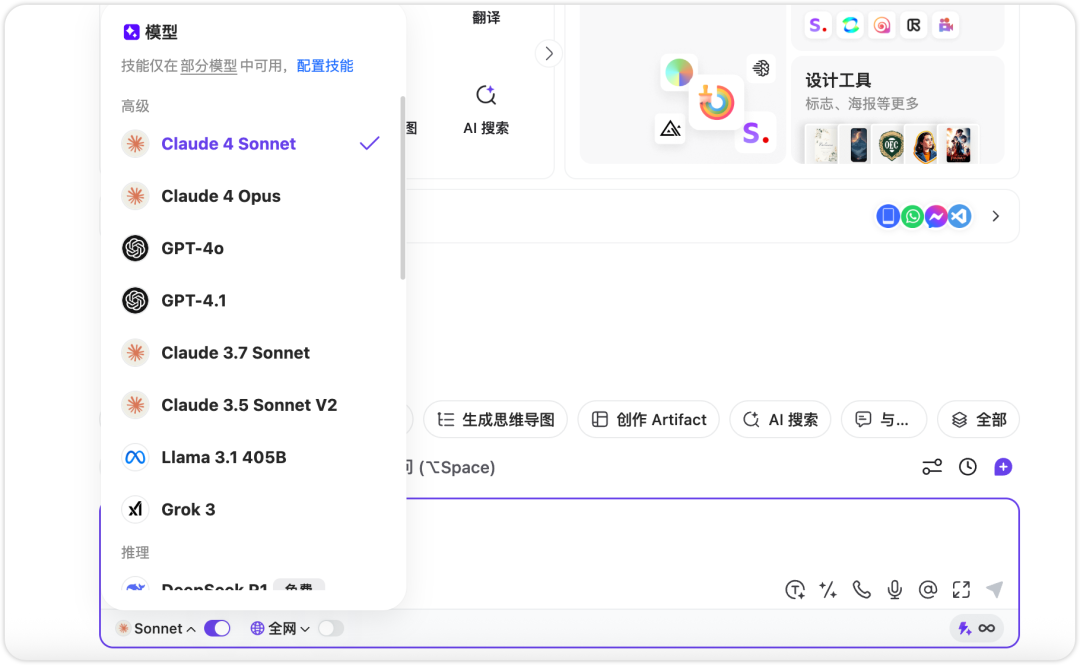Select Claude 3.7 Sonnet model
The height and width of the screenshot is (665, 1080).
click(x=251, y=353)
